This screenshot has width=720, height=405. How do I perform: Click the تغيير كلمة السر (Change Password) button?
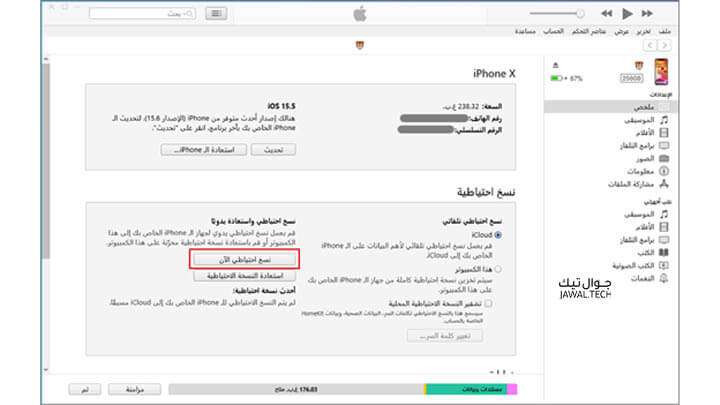point(444,336)
